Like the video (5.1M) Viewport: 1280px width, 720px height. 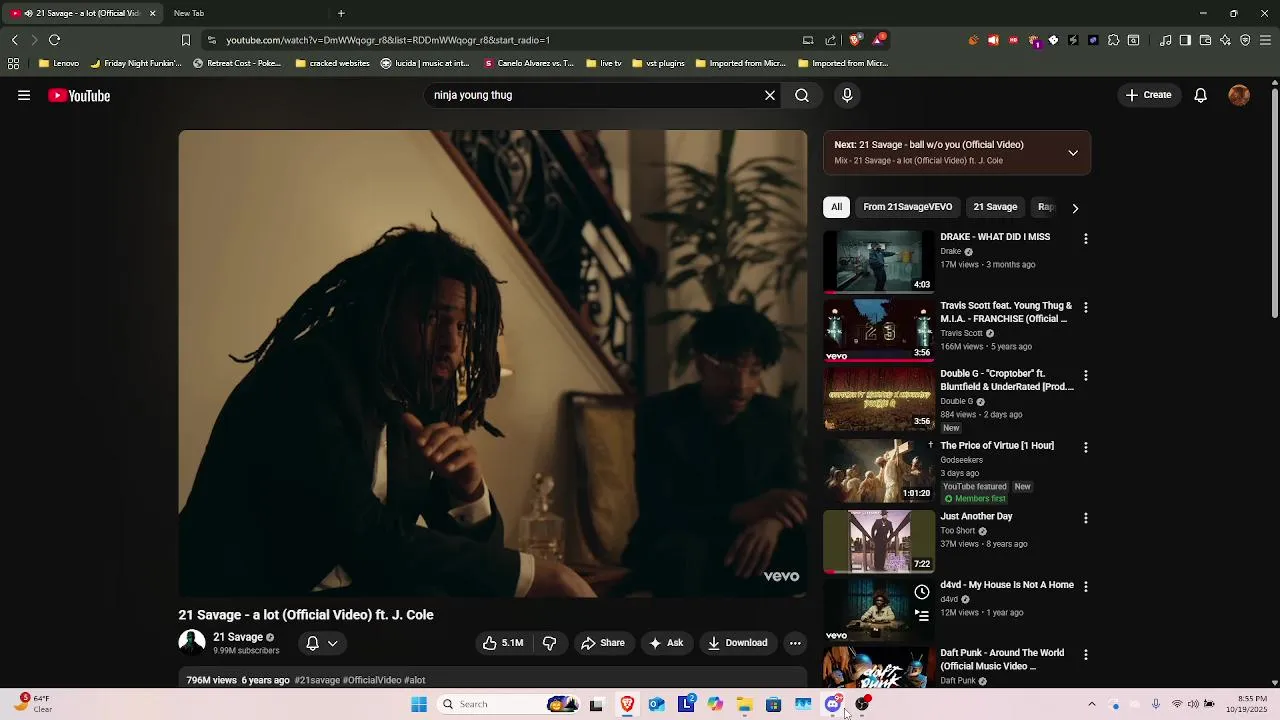503,643
